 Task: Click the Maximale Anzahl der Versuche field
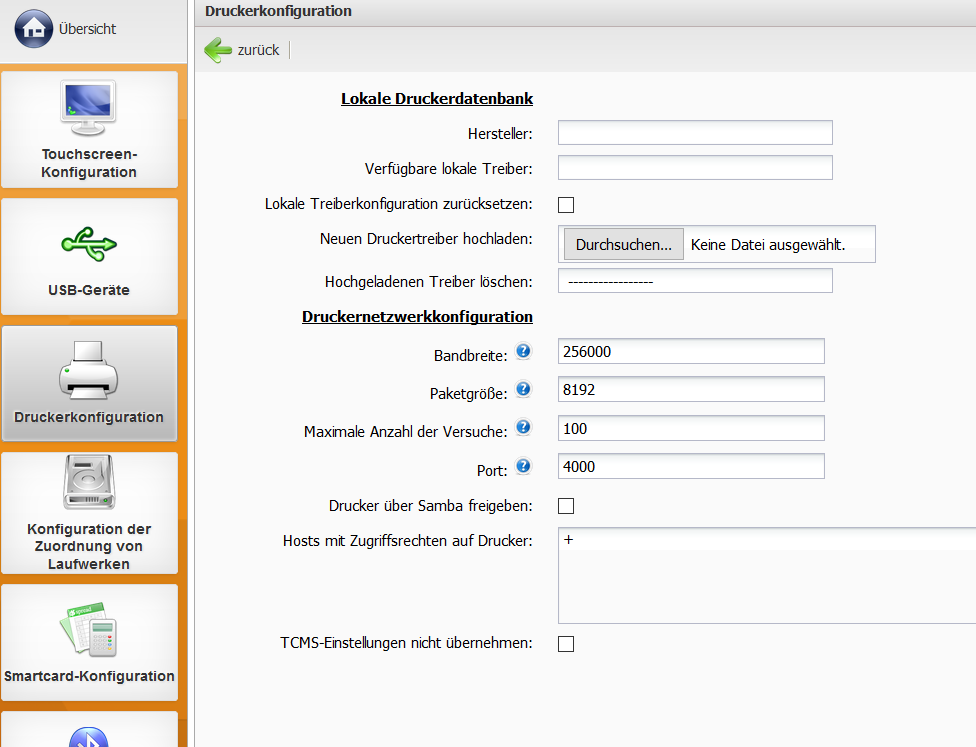pos(691,428)
